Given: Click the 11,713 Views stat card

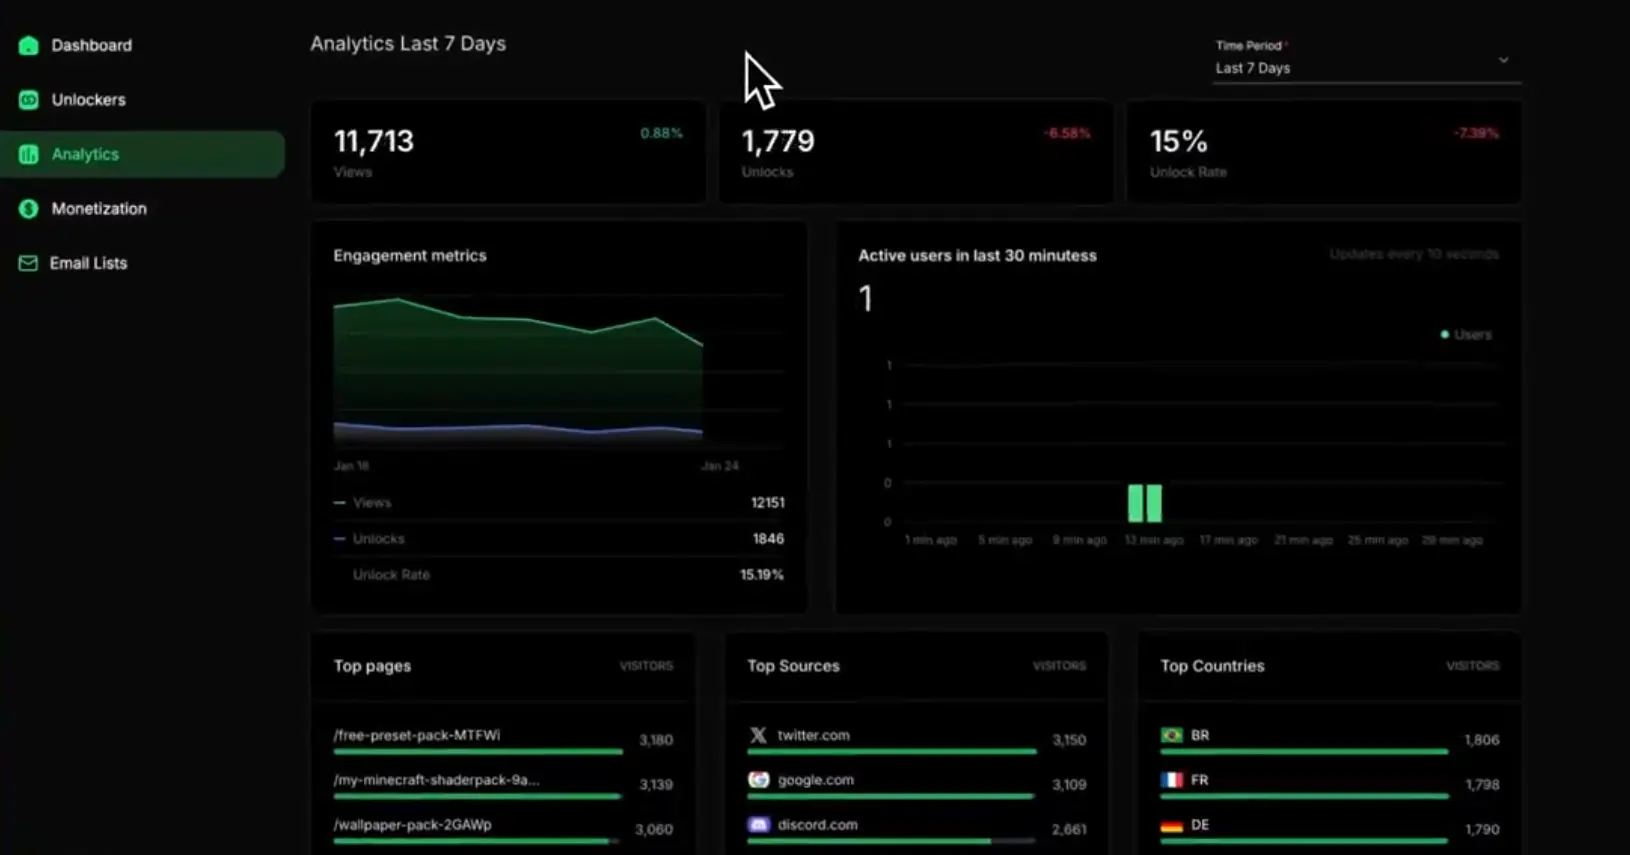Looking at the screenshot, I should coord(508,152).
